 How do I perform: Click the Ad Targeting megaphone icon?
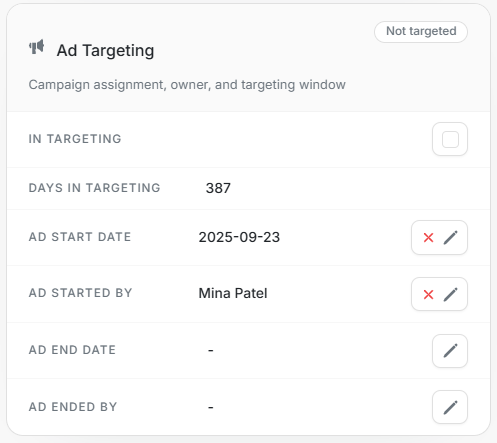[x=37, y=47]
